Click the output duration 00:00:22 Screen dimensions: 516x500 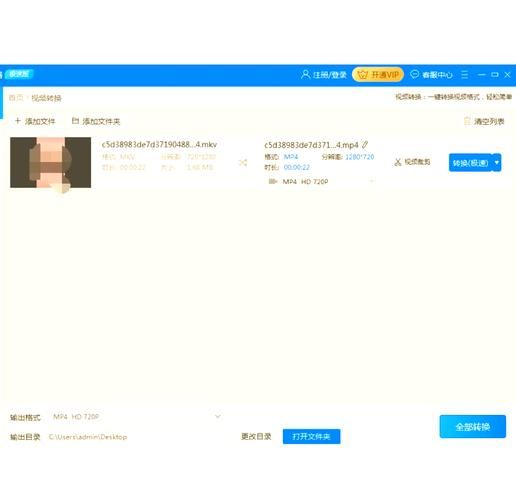click(x=297, y=167)
